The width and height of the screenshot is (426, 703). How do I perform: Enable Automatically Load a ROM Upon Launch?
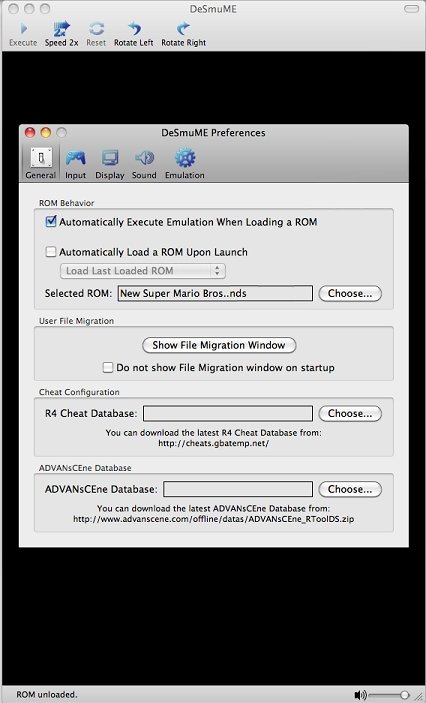[51, 252]
